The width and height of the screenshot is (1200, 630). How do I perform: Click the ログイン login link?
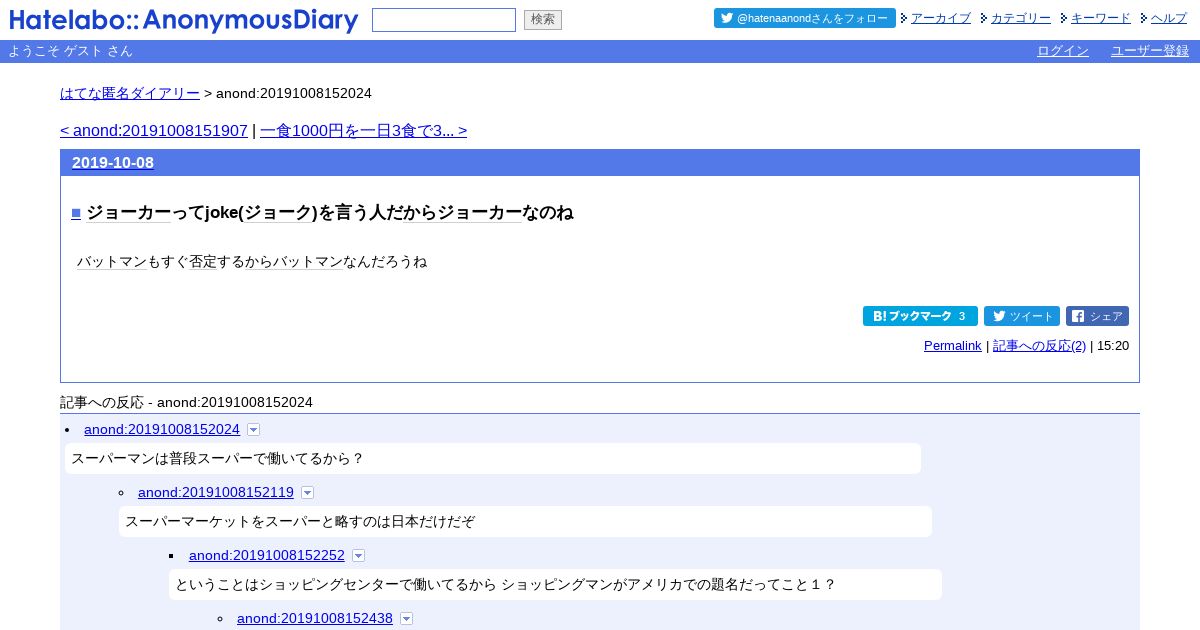point(1063,51)
